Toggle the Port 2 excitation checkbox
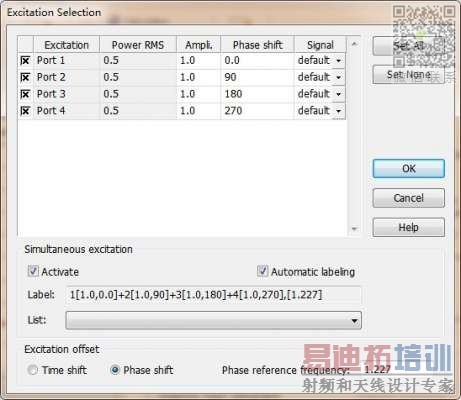461x400 pixels. 25,77
